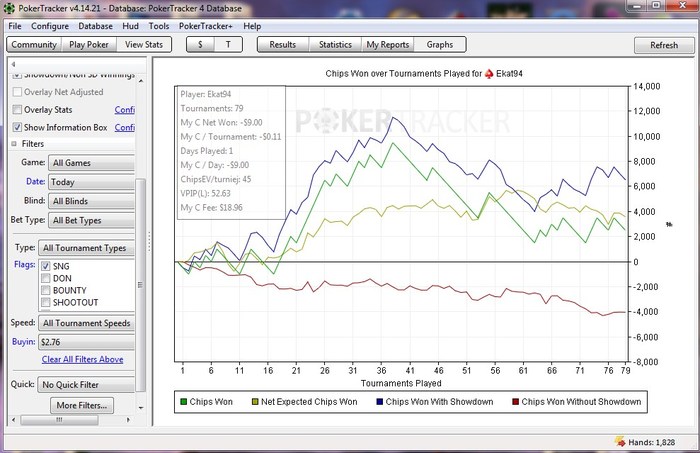Select the View Stats tab
The width and height of the screenshot is (700, 453).
[144, 45]
